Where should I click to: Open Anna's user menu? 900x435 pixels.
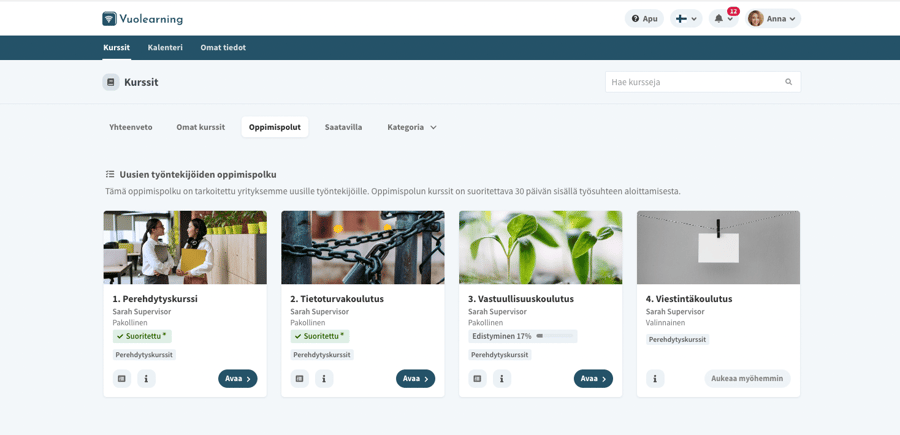click(x=773, y=18)
